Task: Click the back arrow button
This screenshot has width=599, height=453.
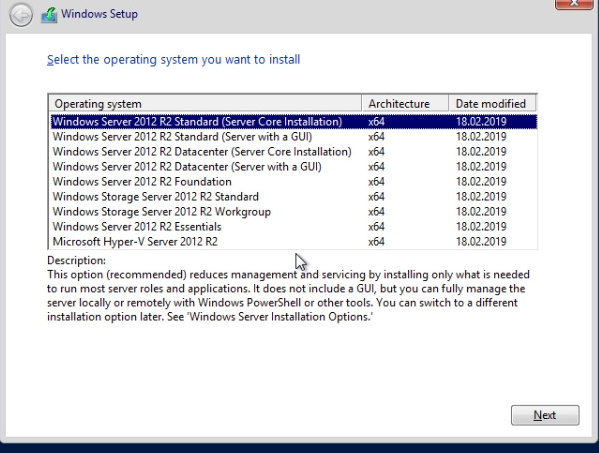Action: click(21, 15)
